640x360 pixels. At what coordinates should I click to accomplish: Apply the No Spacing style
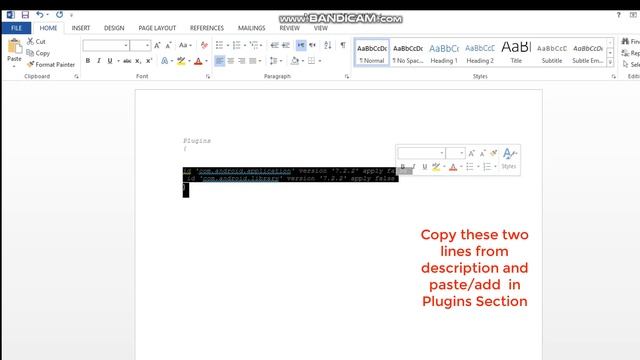point(408,52)
